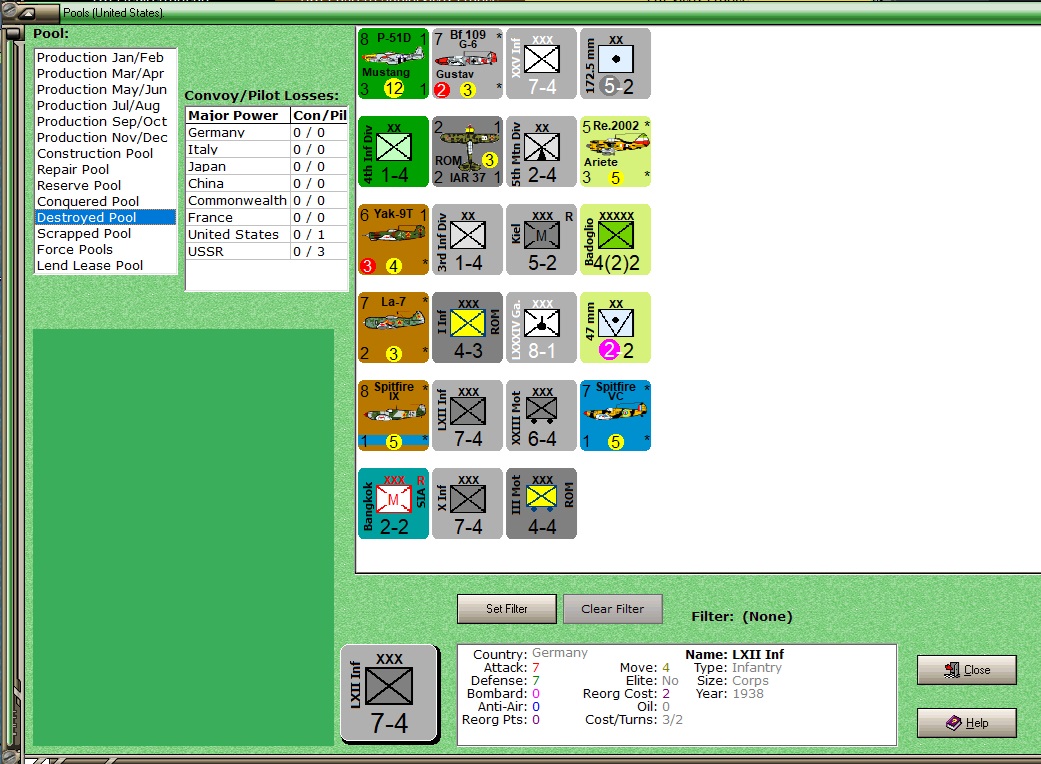The height and width of the screenshot is (764, 1041).
Task: Show the Reserve Pool
Action: pos(106,185)
